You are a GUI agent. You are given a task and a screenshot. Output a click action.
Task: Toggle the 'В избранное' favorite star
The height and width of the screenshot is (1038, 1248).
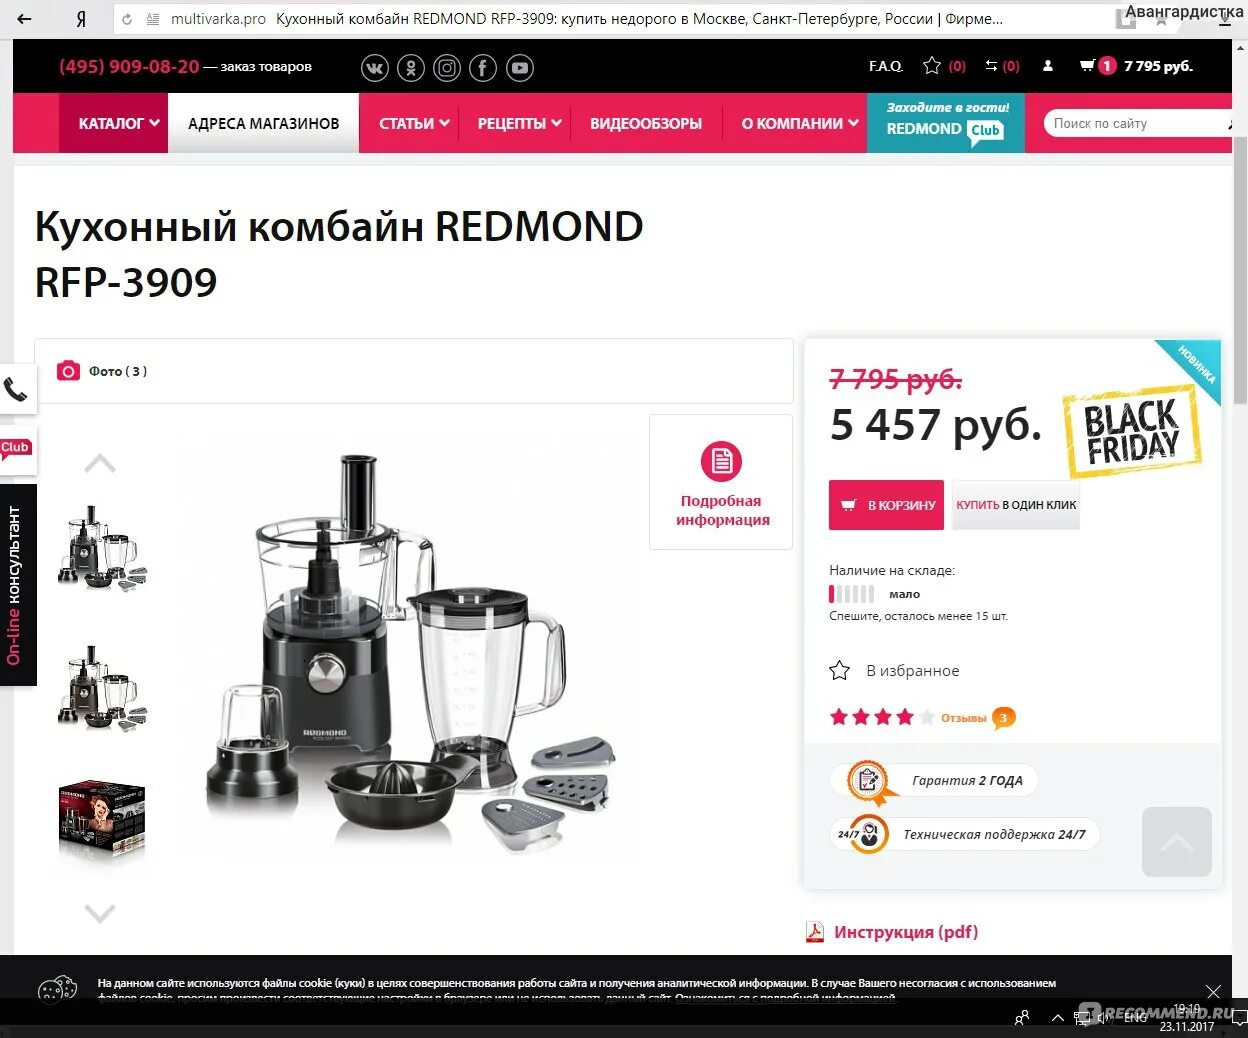(840, 671)
